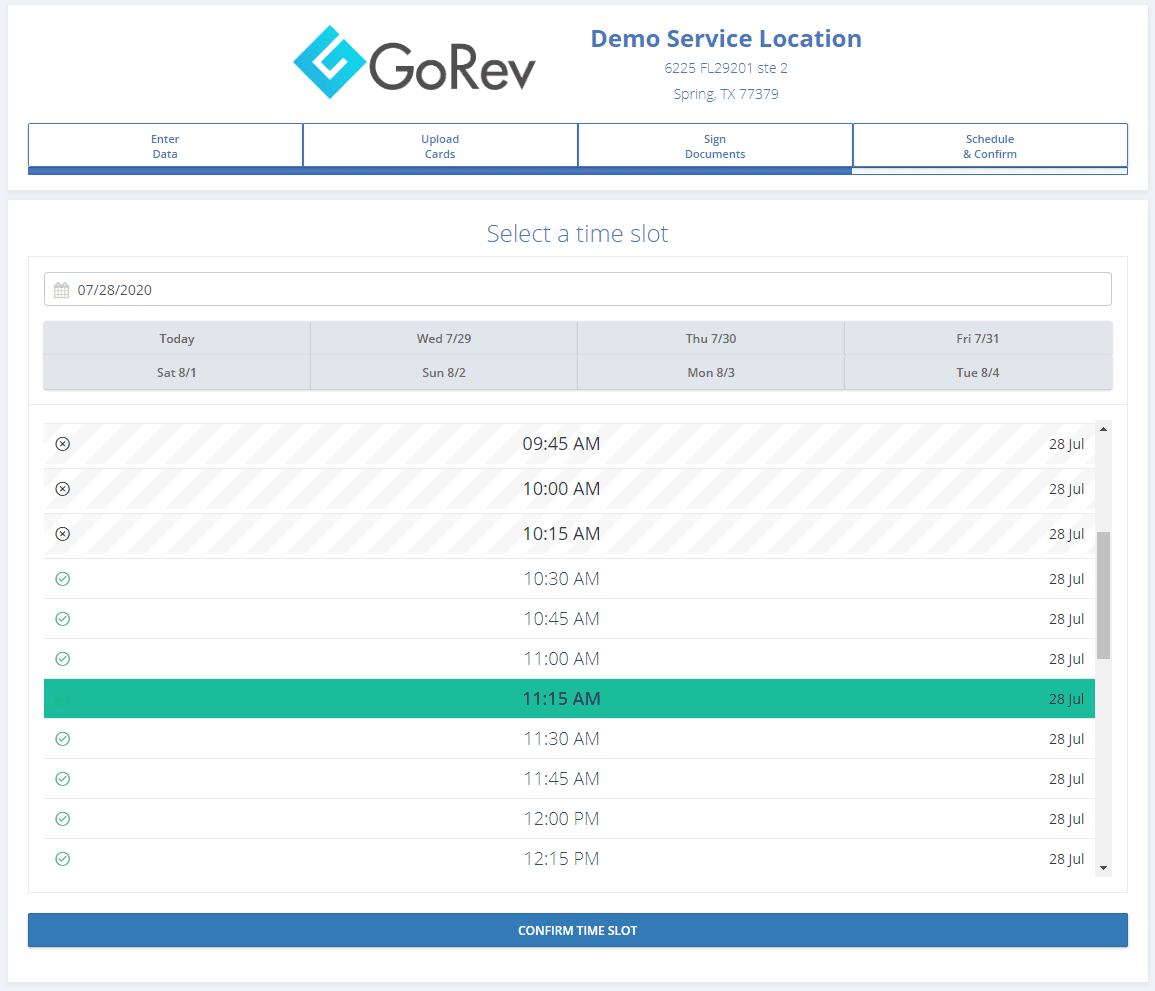Click the unavailable icon beside 10:15 AM

[63, 533]
